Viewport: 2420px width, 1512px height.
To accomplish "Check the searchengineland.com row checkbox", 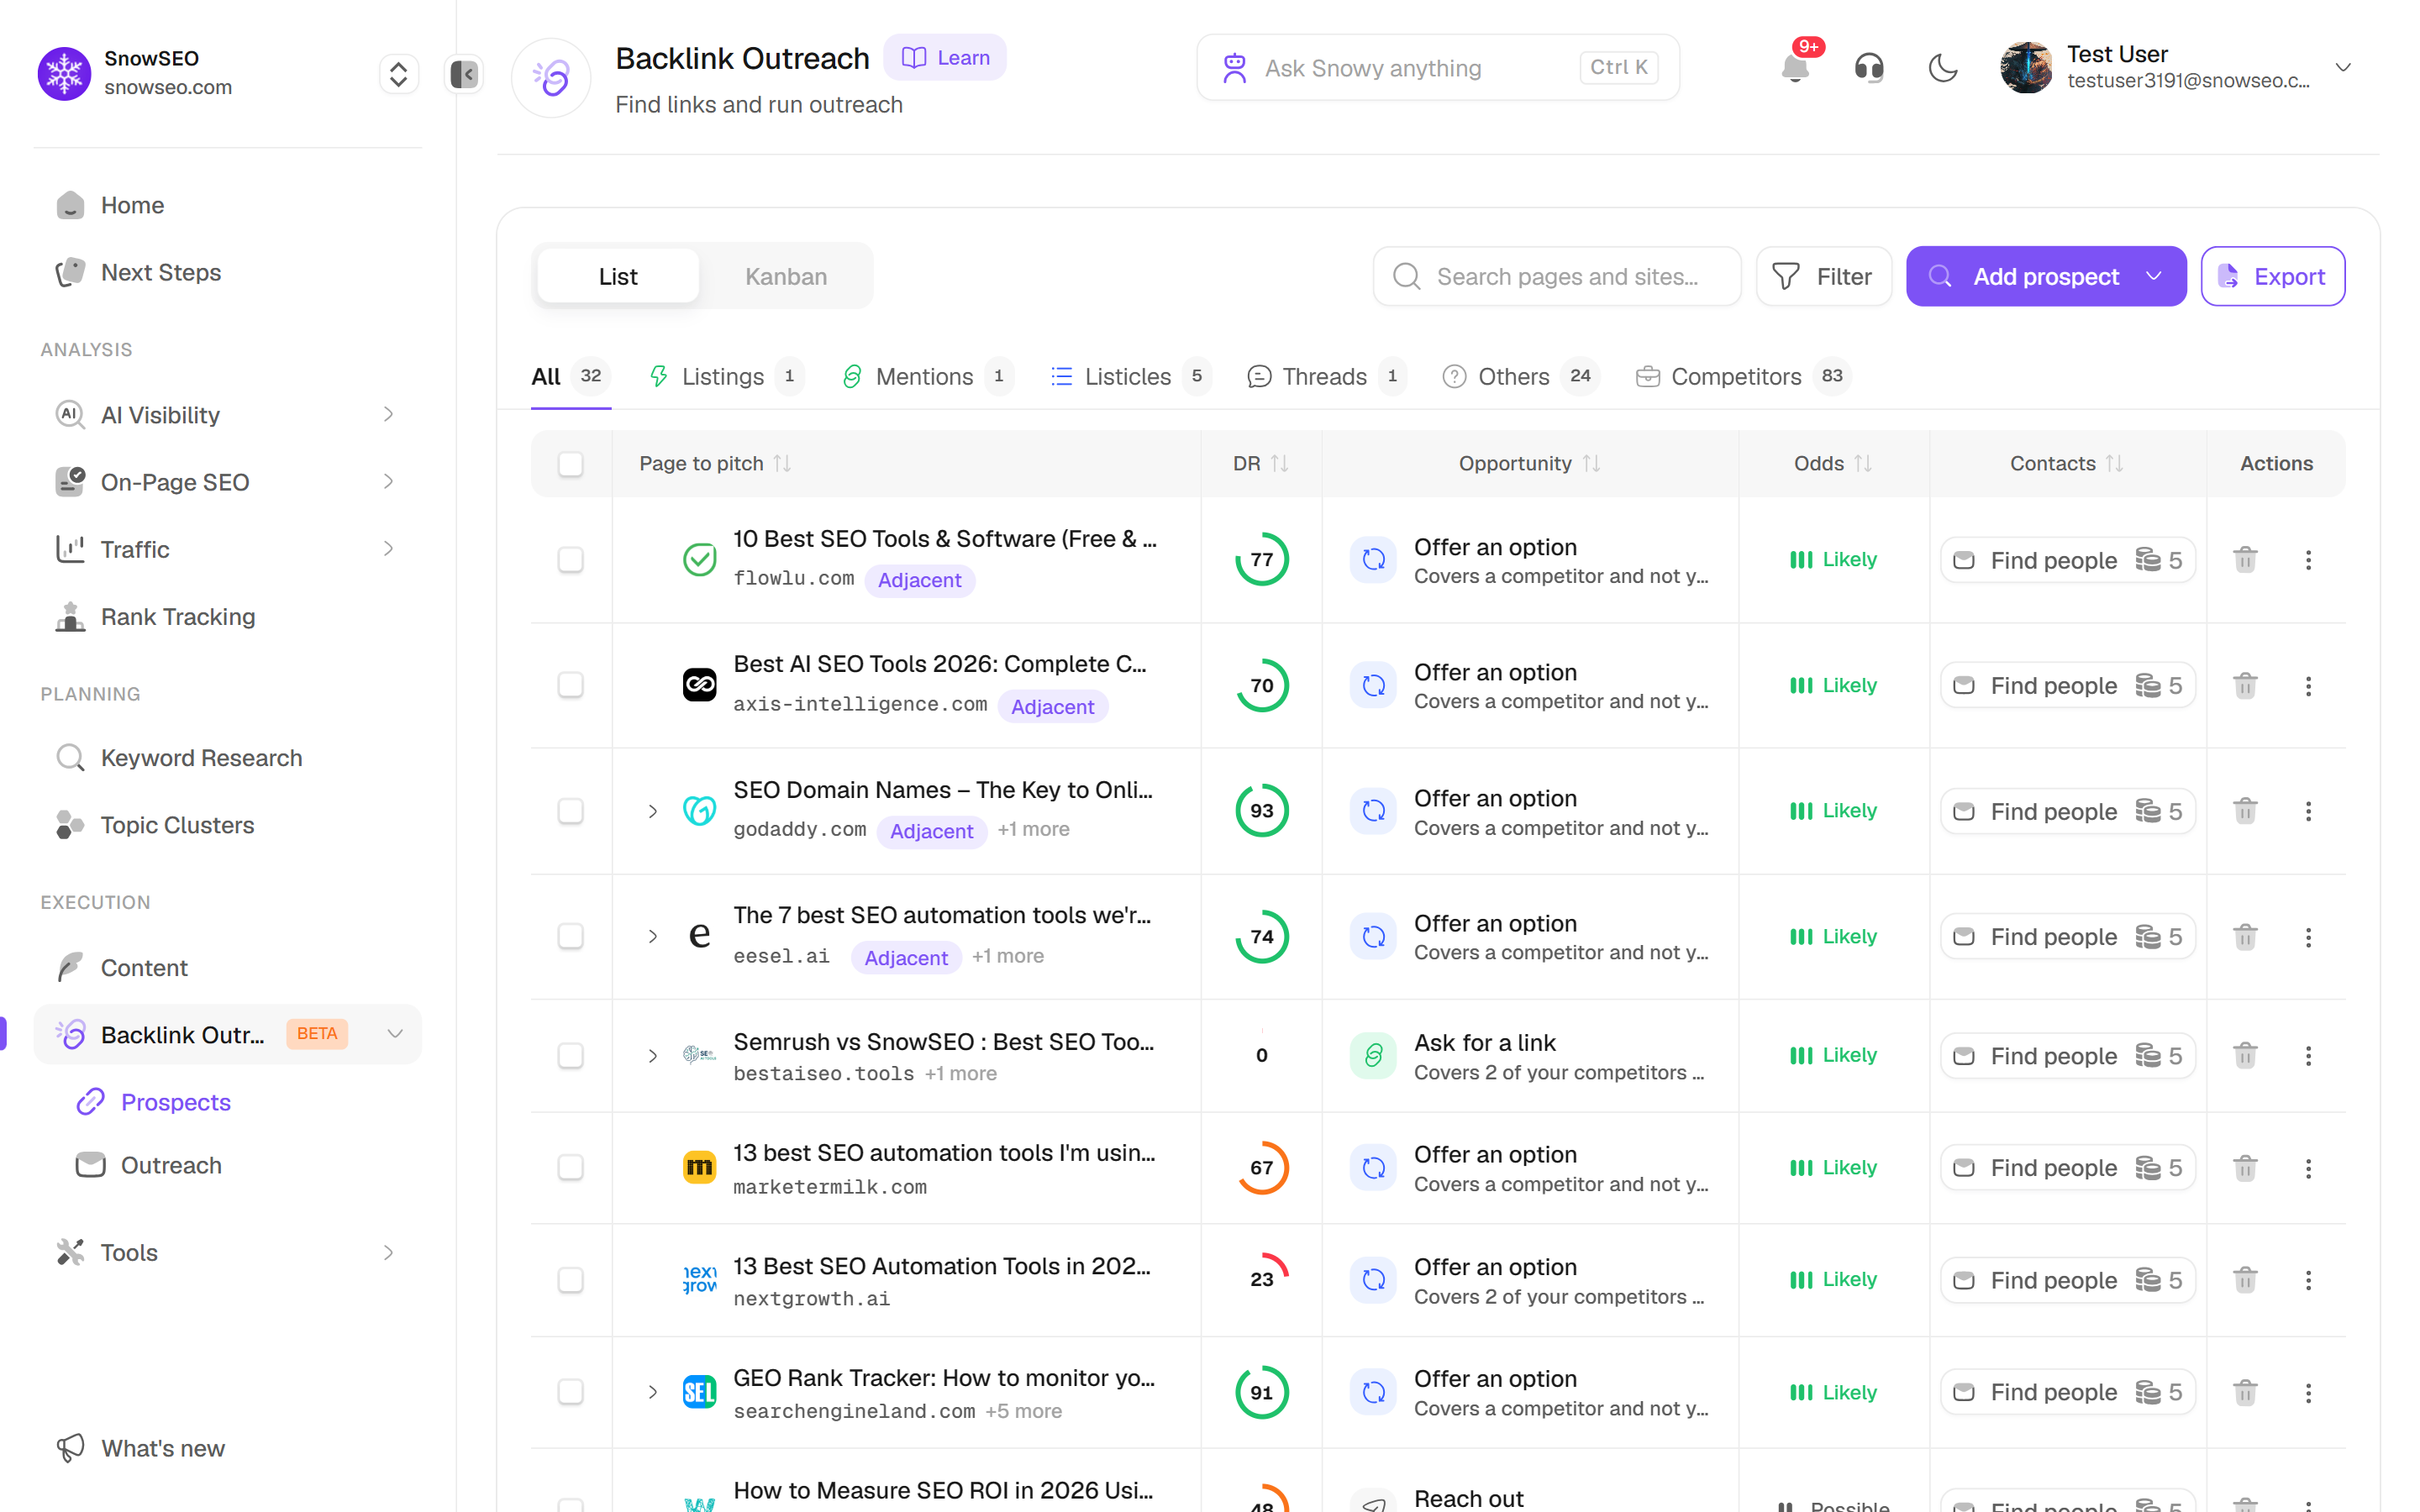I will [x=570, y=1392].
